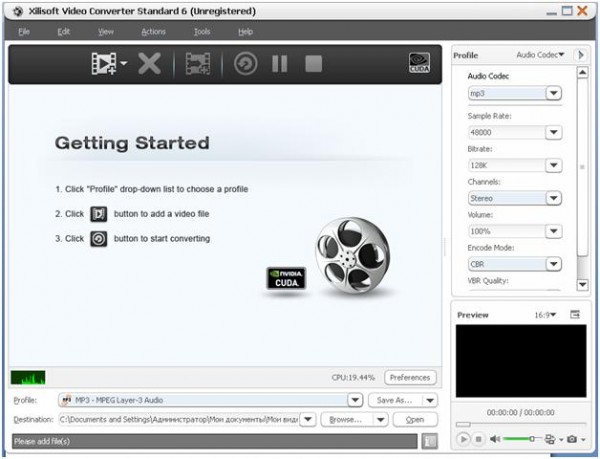Click the 00:00:00 / 00:00:00 time display
The height and width of the screenshot is (459, 600).
click(x=520, y=412)
